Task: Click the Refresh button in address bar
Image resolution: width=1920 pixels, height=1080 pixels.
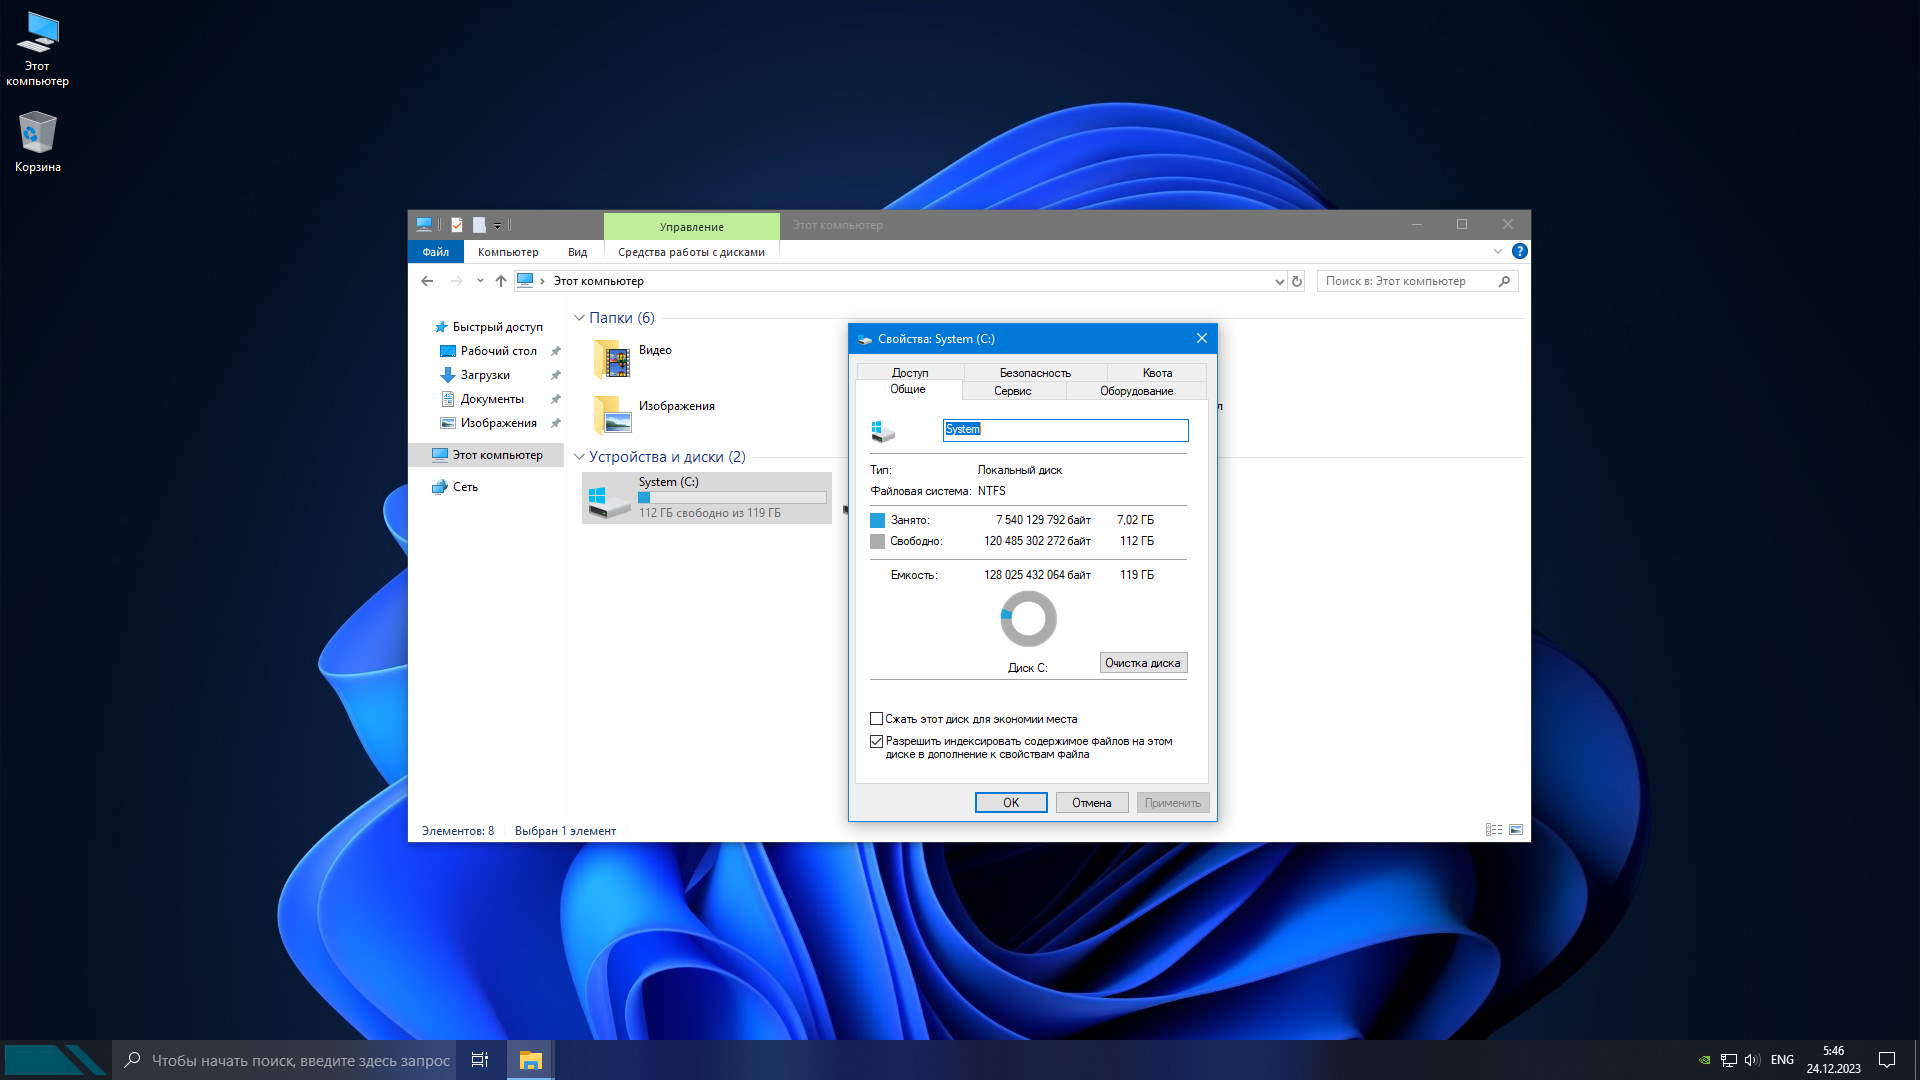Action: 1297,281
